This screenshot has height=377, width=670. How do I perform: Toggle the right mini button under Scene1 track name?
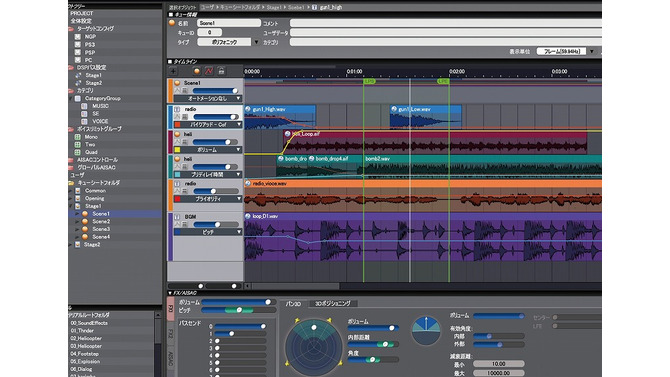click(x=185, y=91)
